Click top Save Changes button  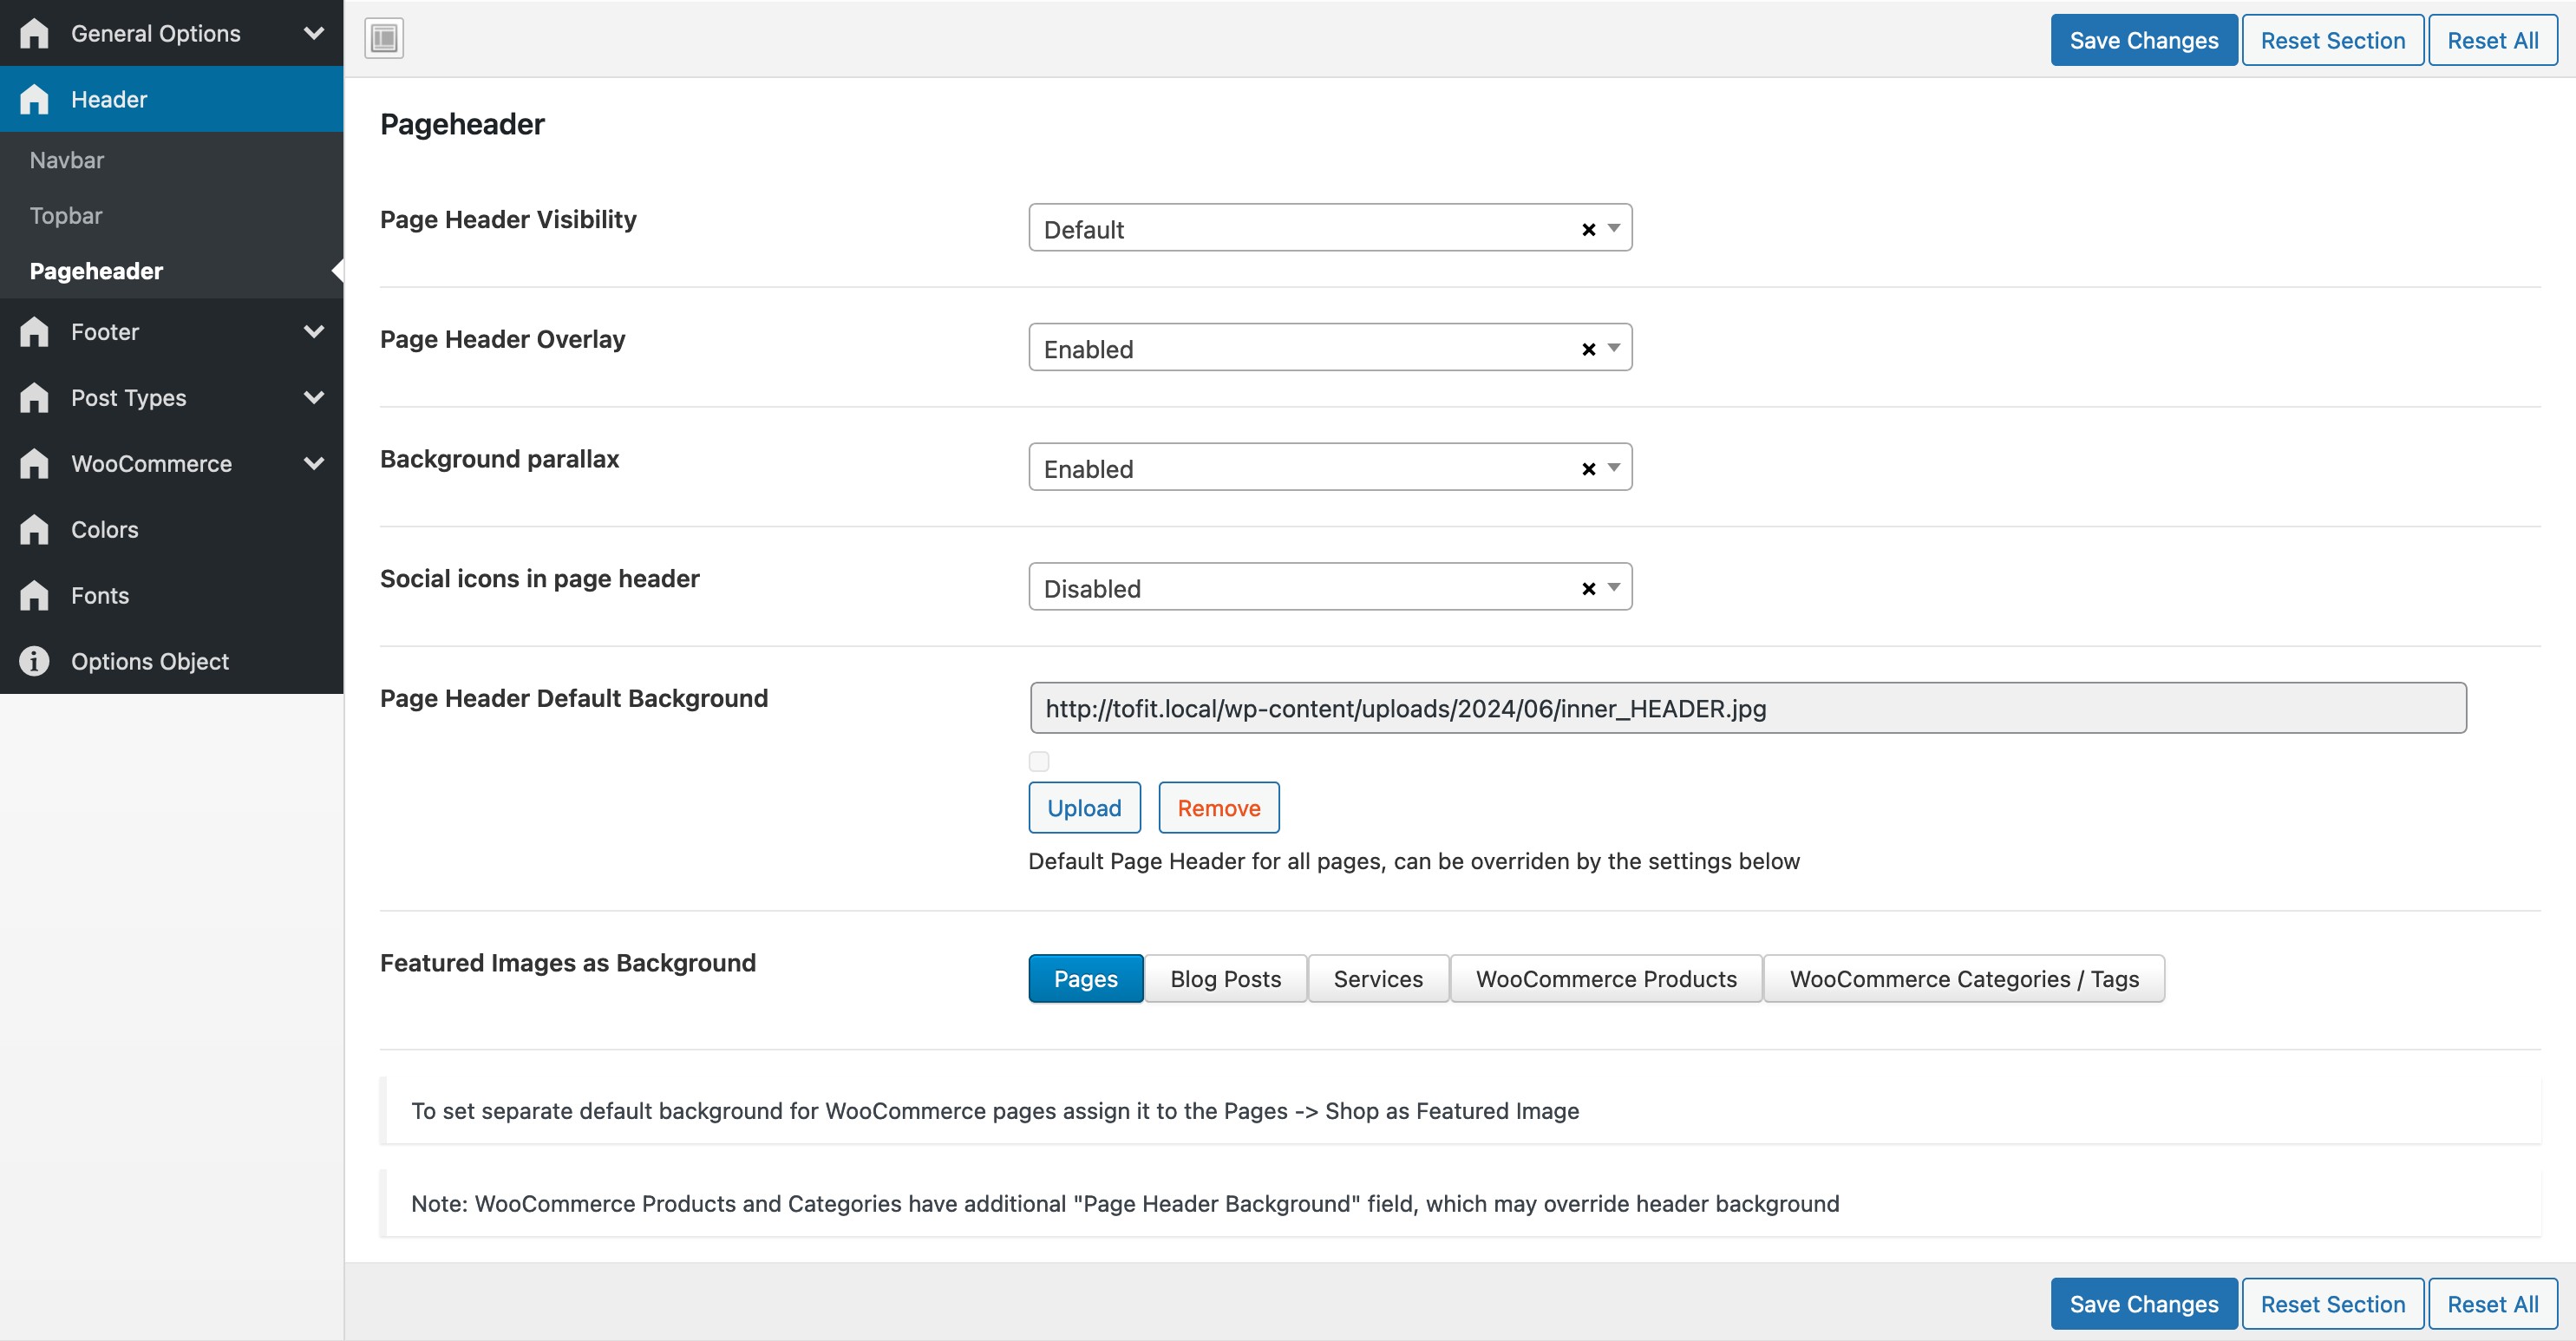2143,40
